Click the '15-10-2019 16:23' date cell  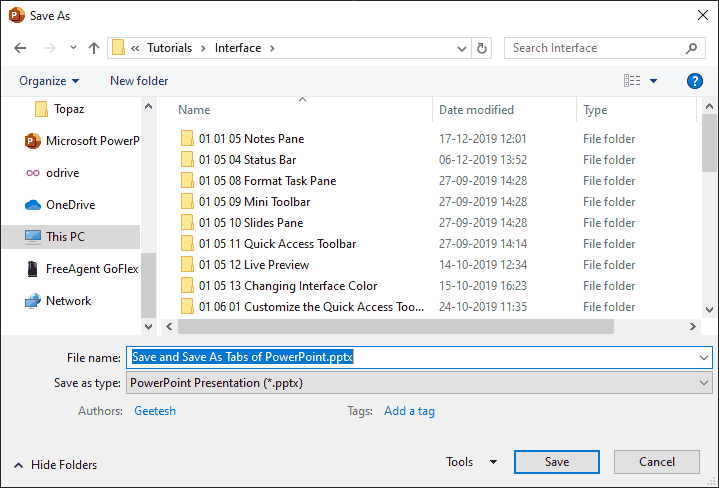click(483, 286)
